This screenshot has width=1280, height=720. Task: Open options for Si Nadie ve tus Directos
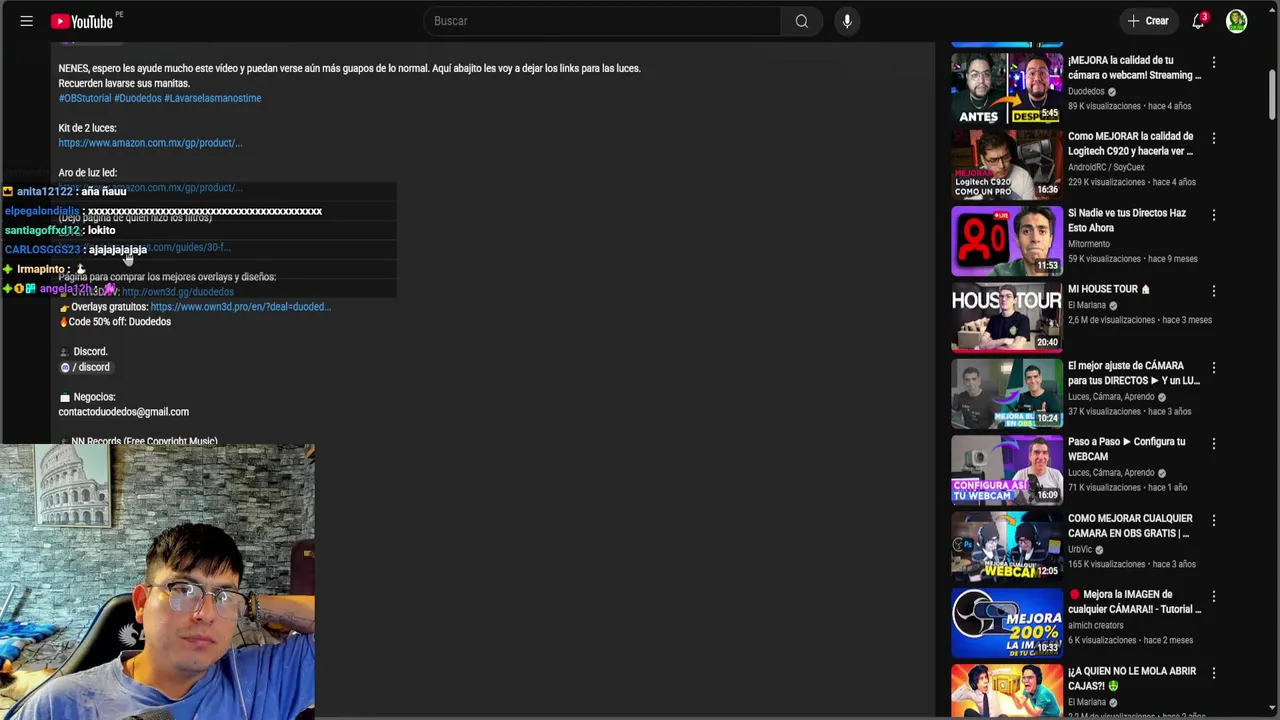click(x=1214, y=215)
